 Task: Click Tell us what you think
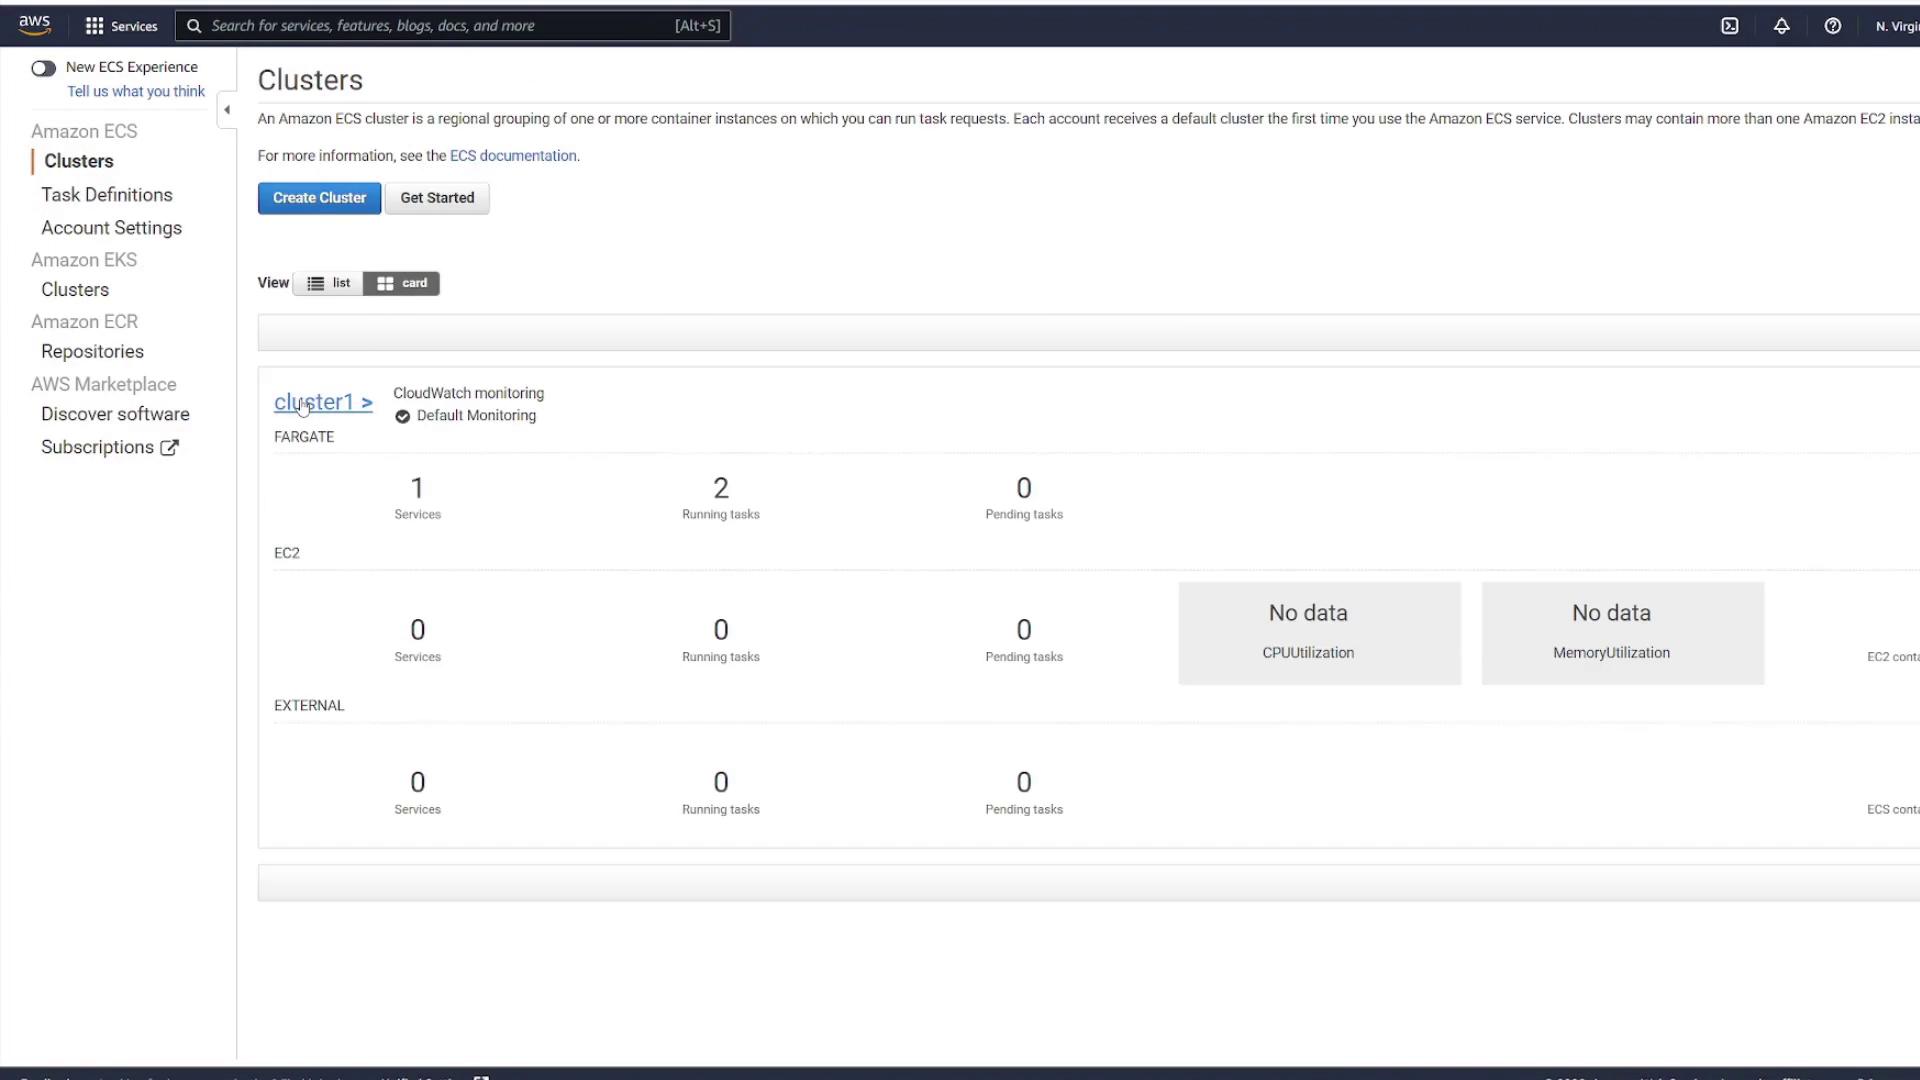136,91
